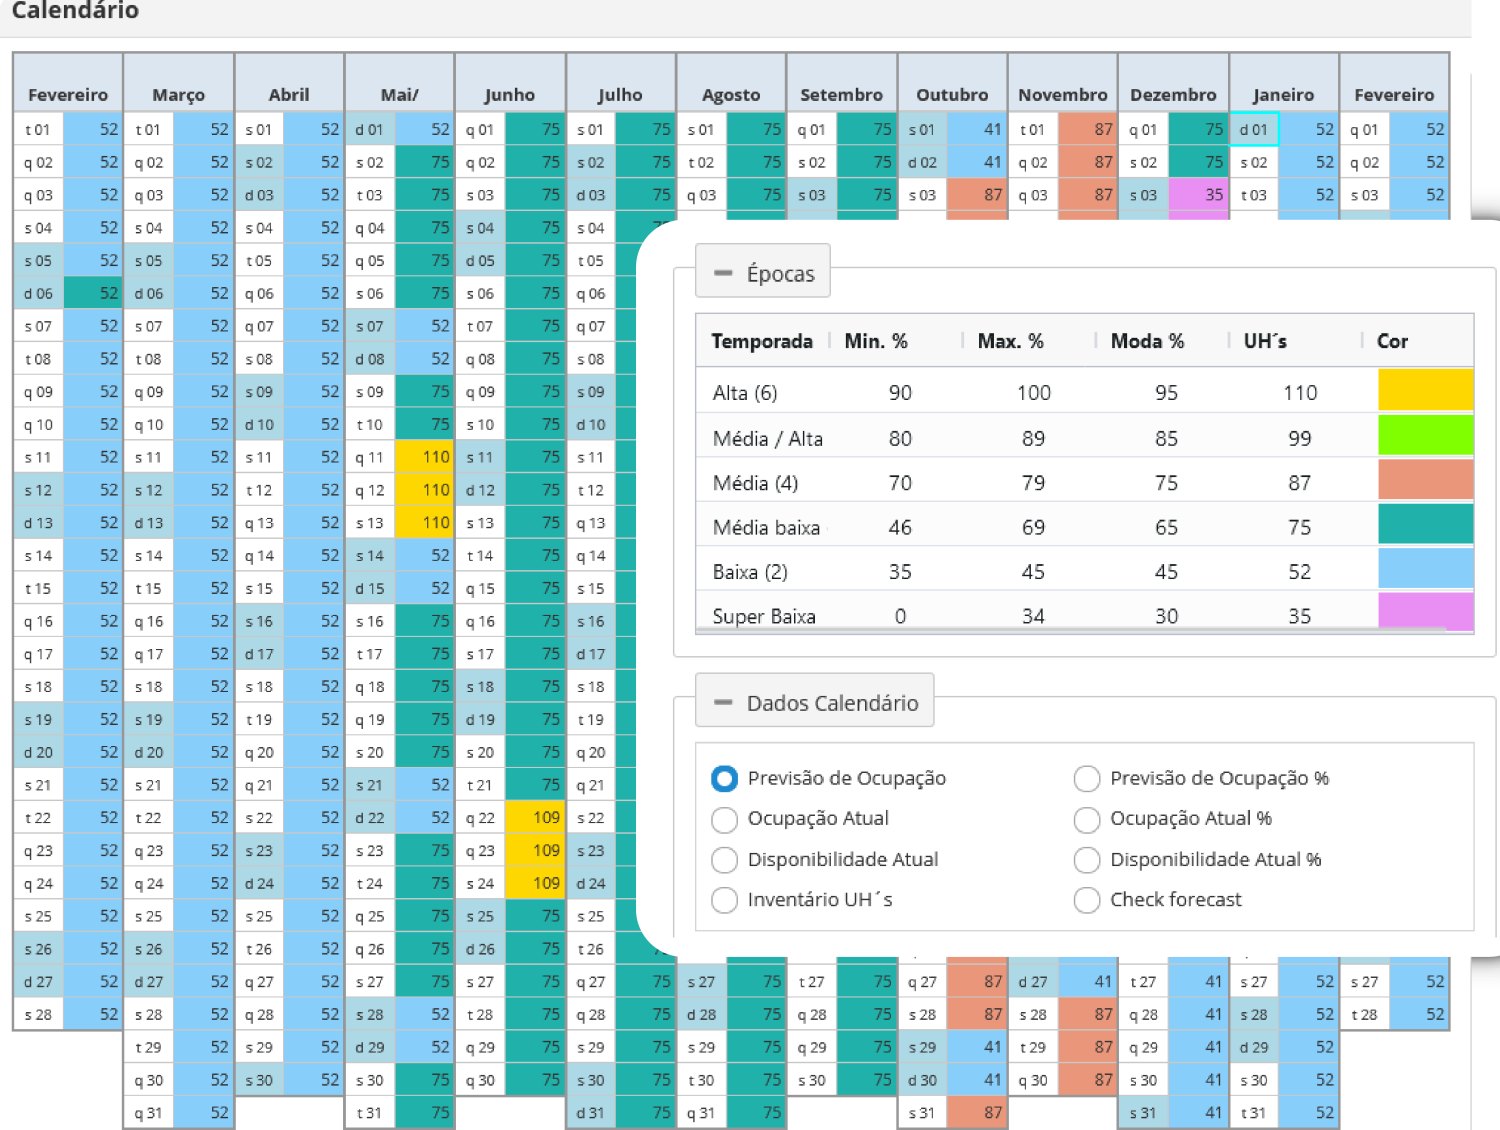Select Ocupação Atual radio option
The image size is (1500, 1130).
click(x=725, y=819)
